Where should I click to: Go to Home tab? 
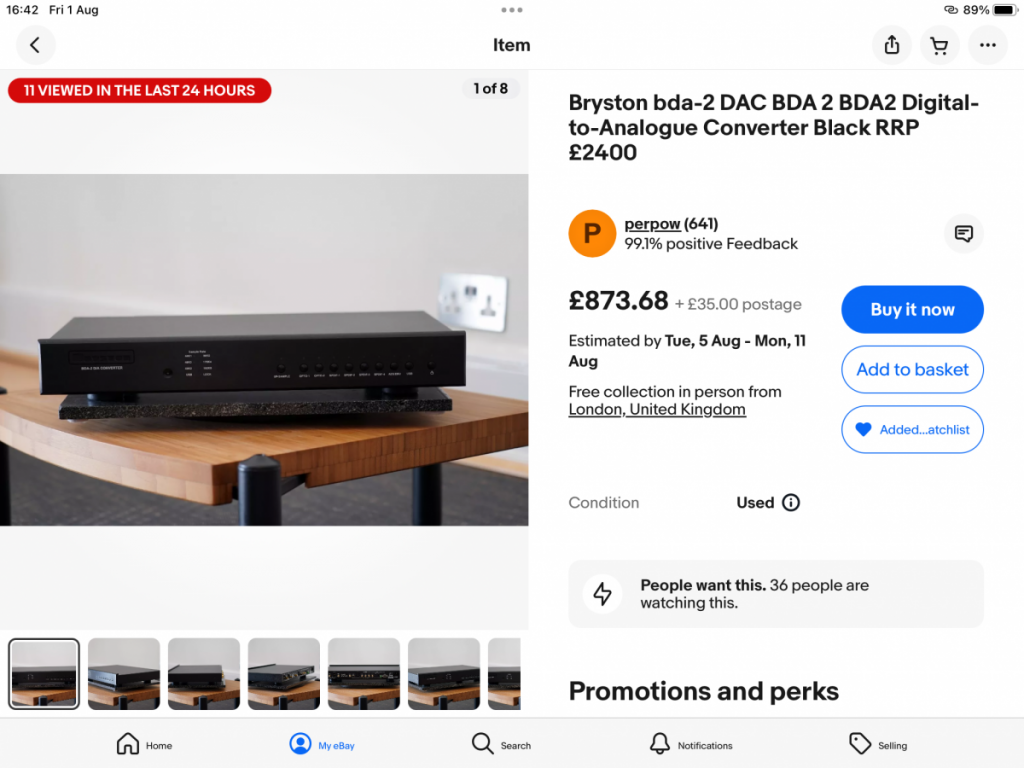point(144,744)
